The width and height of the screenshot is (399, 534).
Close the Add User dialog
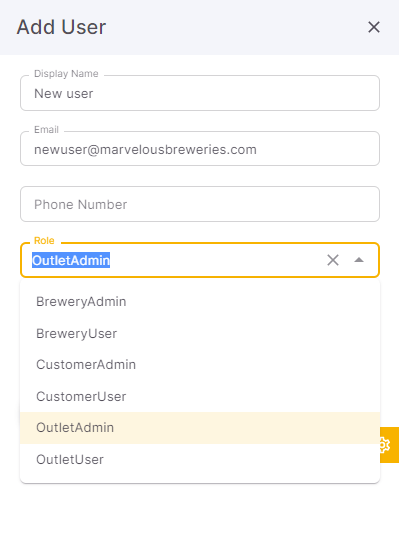pos(373,27)
